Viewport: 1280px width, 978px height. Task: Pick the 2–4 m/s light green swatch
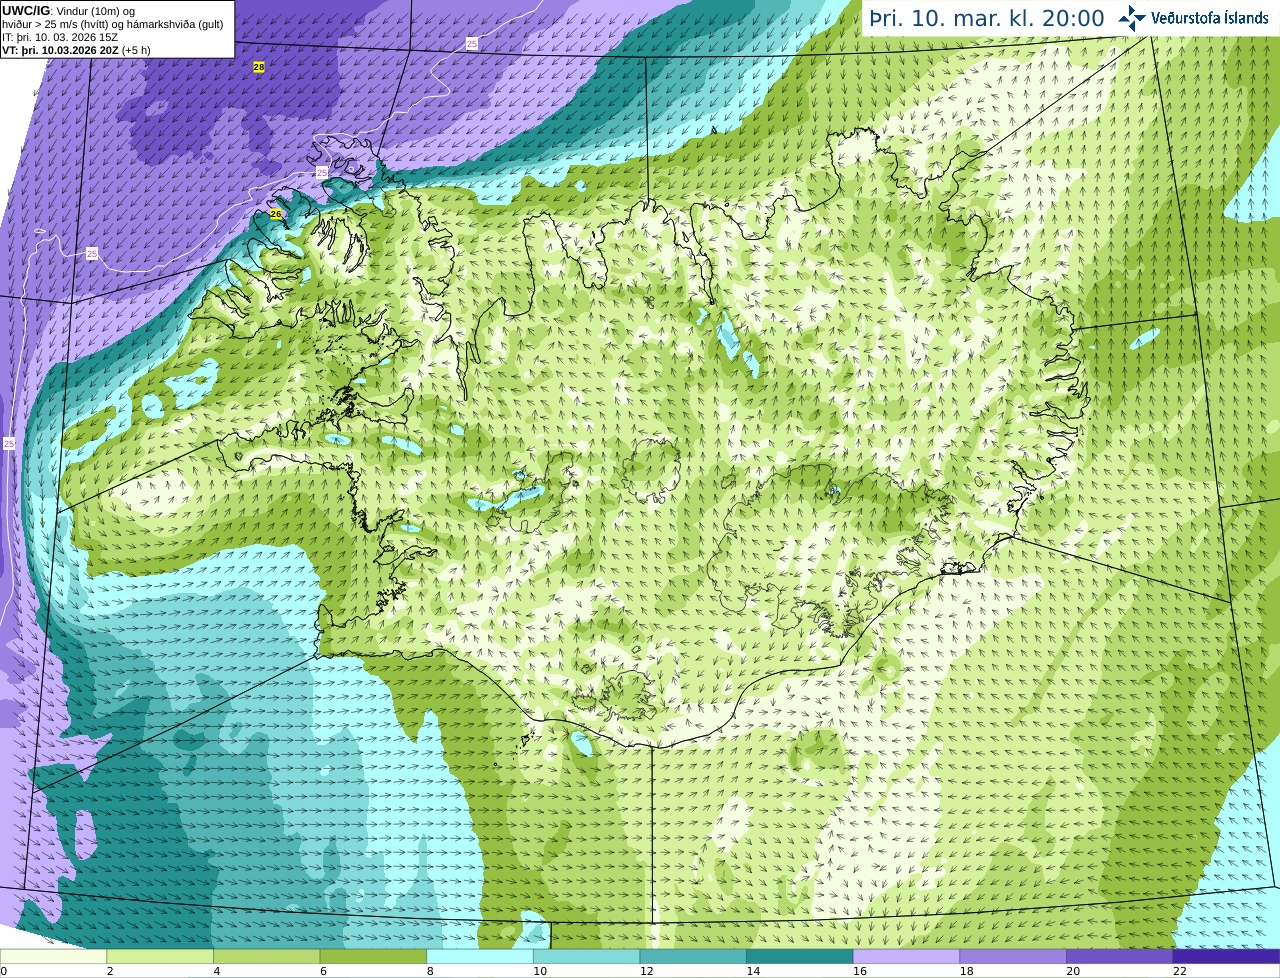tap(160, 956)
